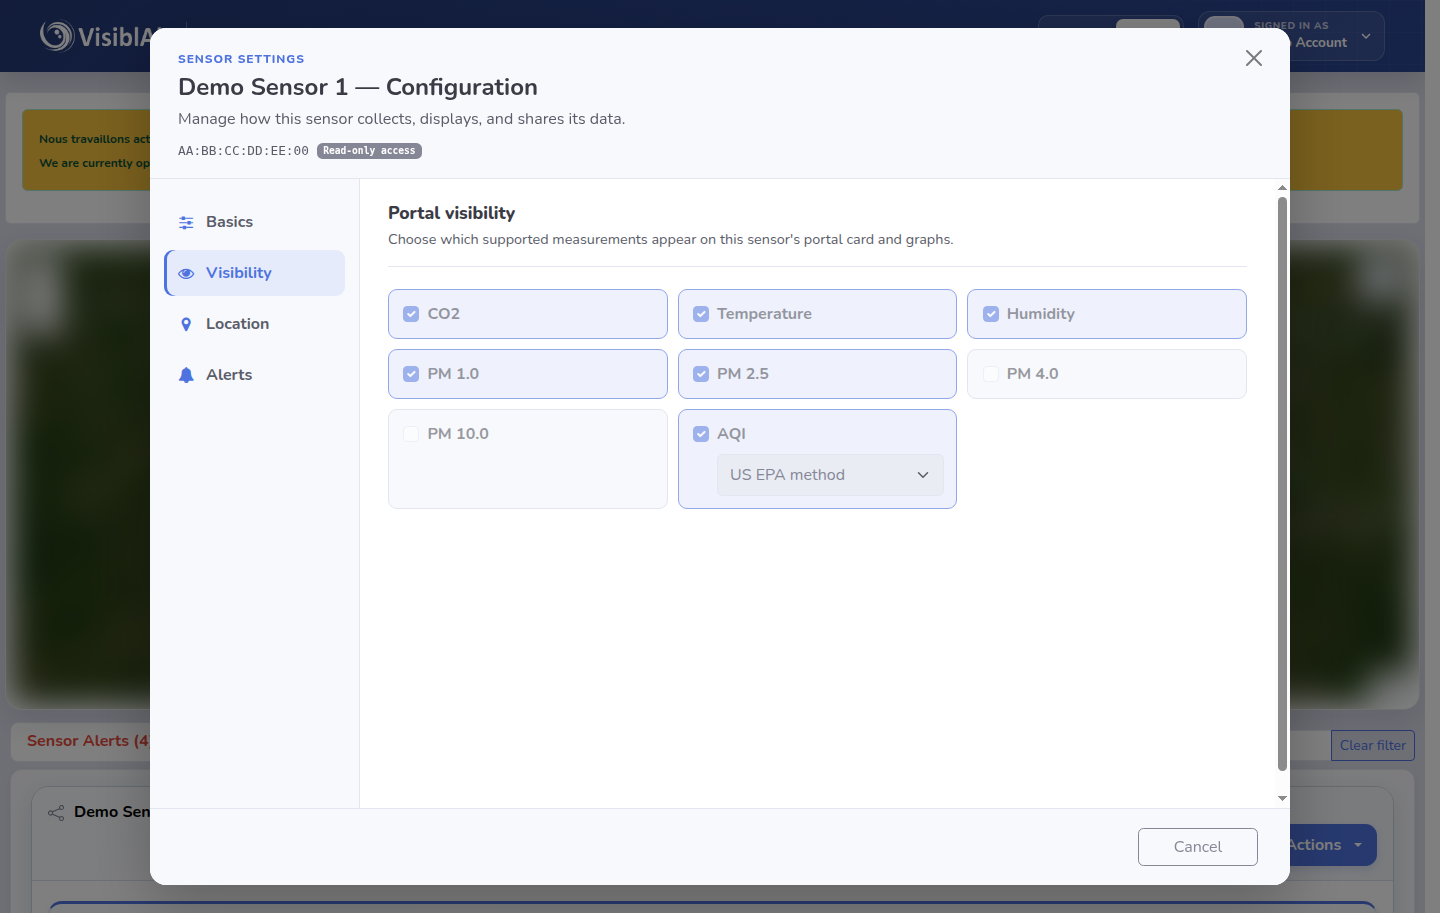Image resolution: width=1440 pixels, height=913 pixels.
Task: Enable the PM 10.0 checkbox
Action: pos(411,434)
